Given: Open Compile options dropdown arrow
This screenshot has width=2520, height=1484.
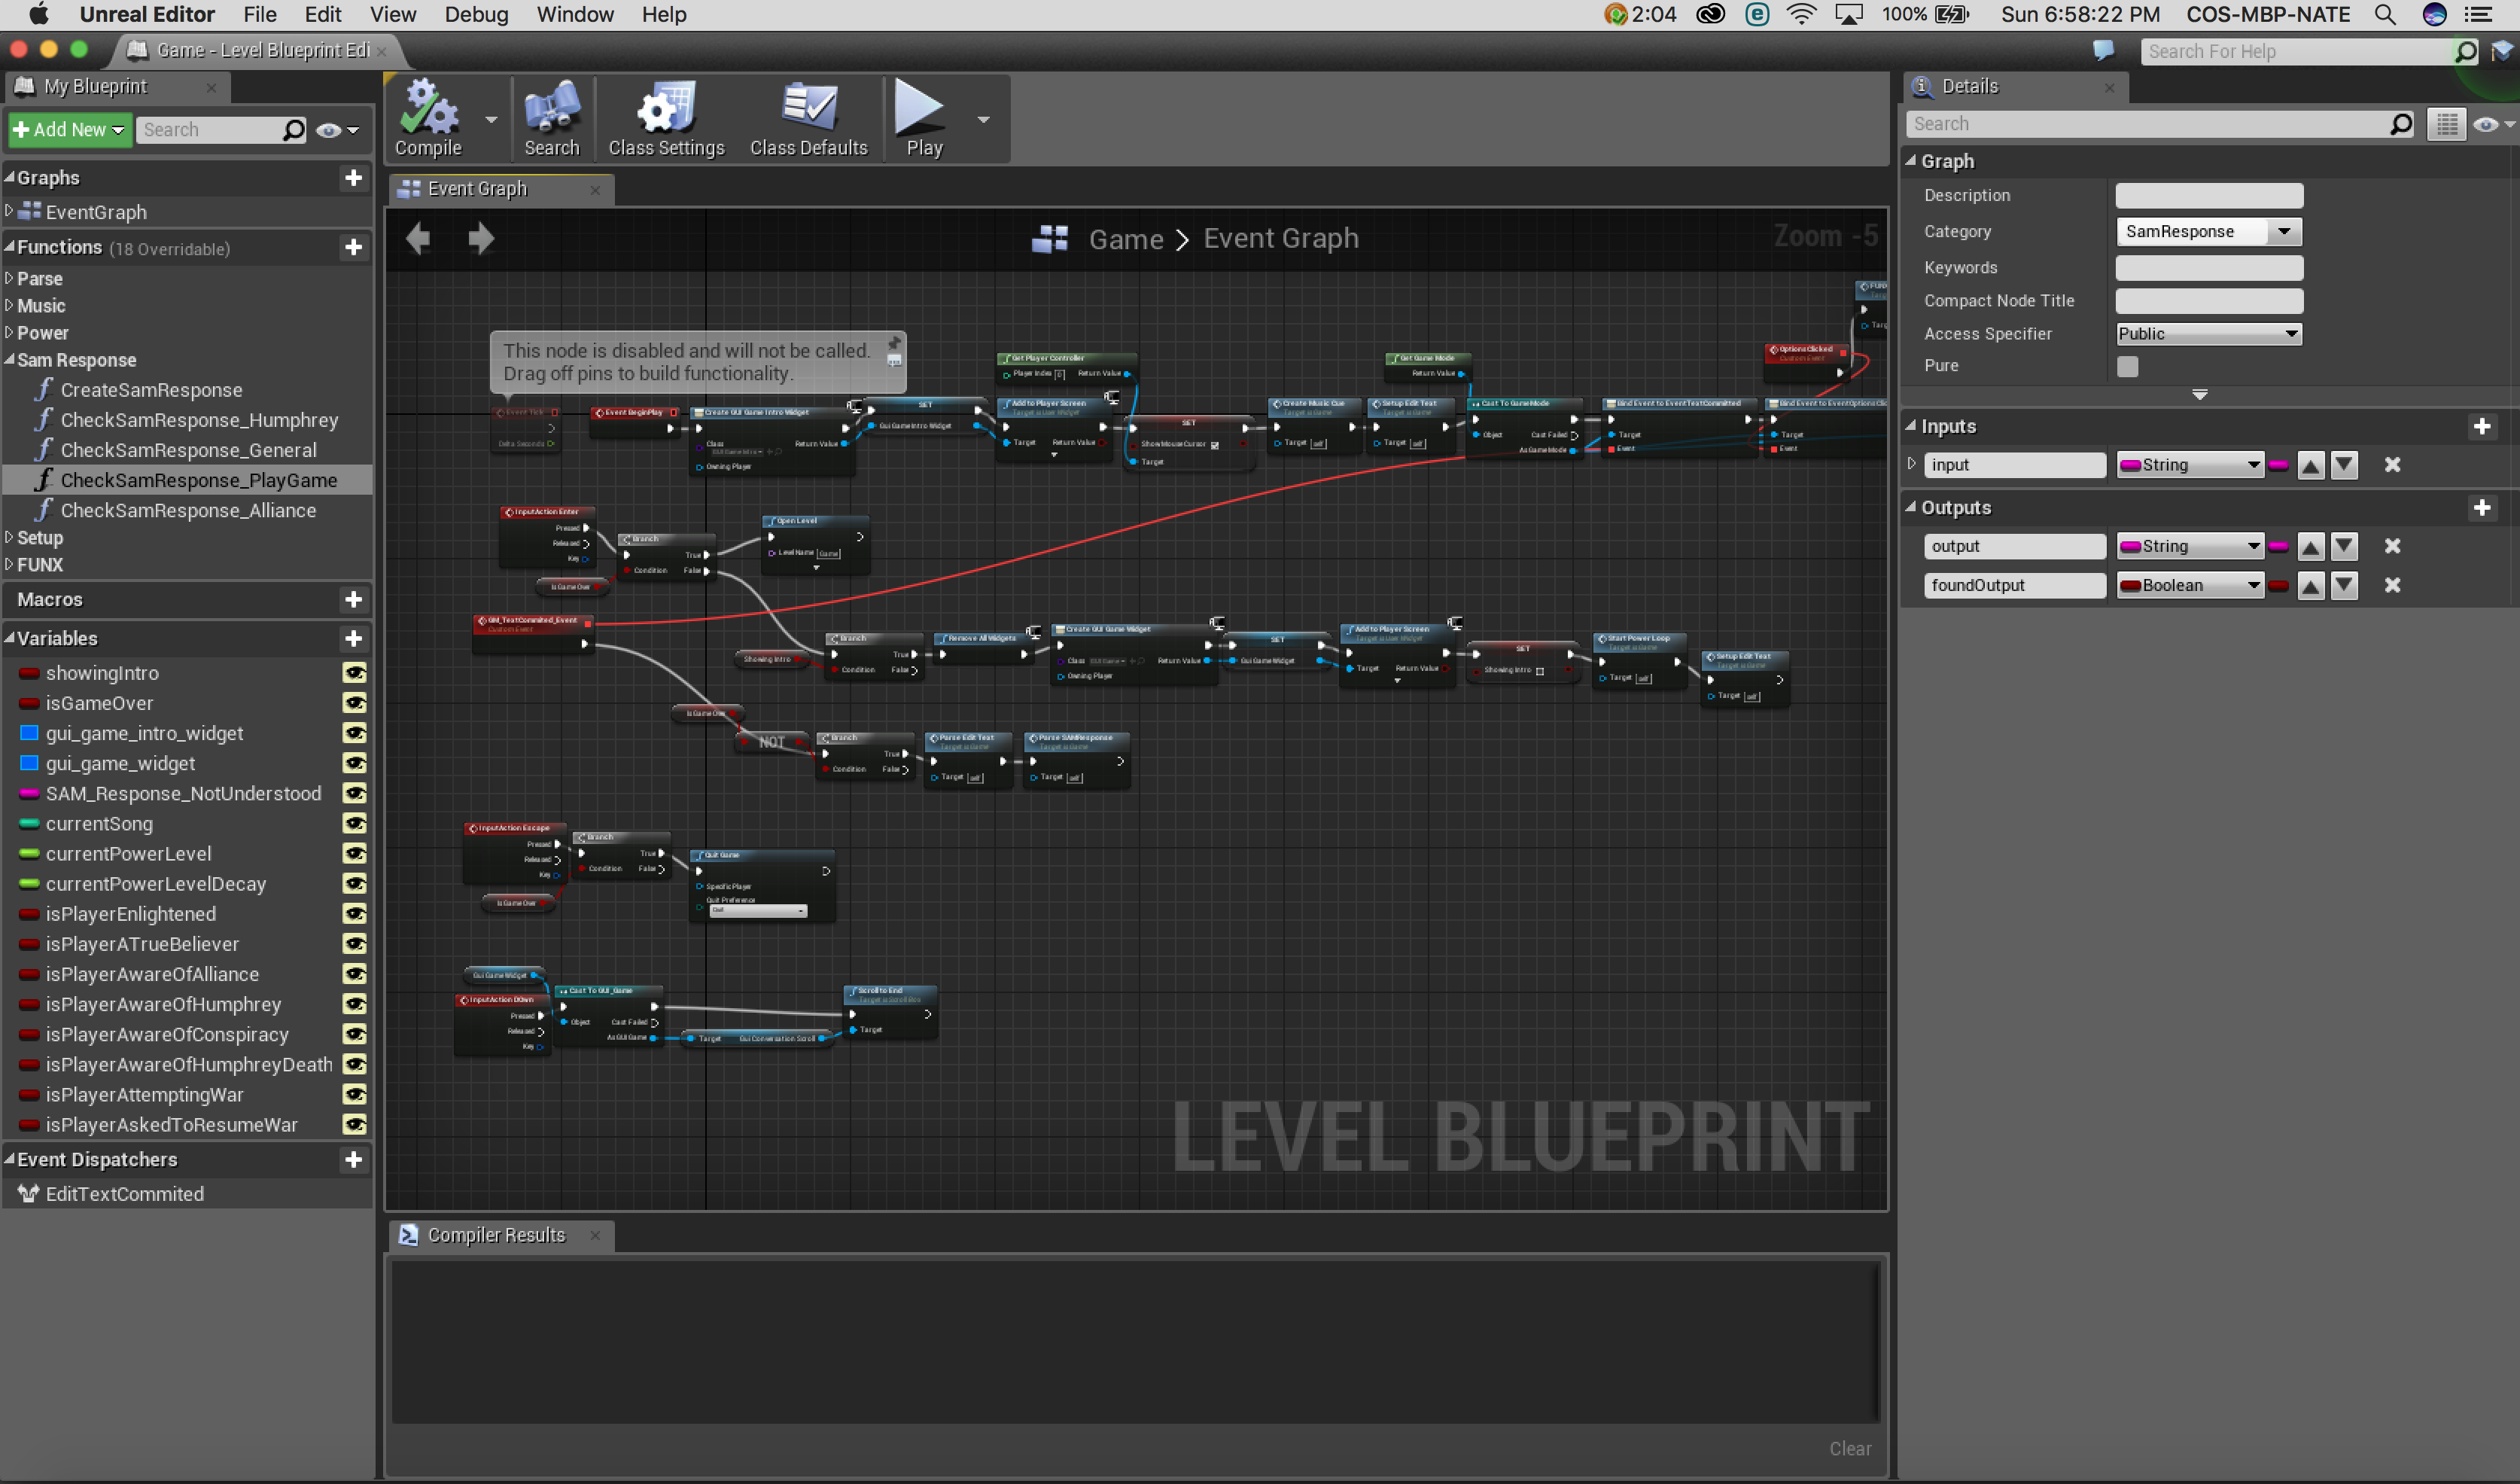Looking at the screenshot, I should (490, 119).
